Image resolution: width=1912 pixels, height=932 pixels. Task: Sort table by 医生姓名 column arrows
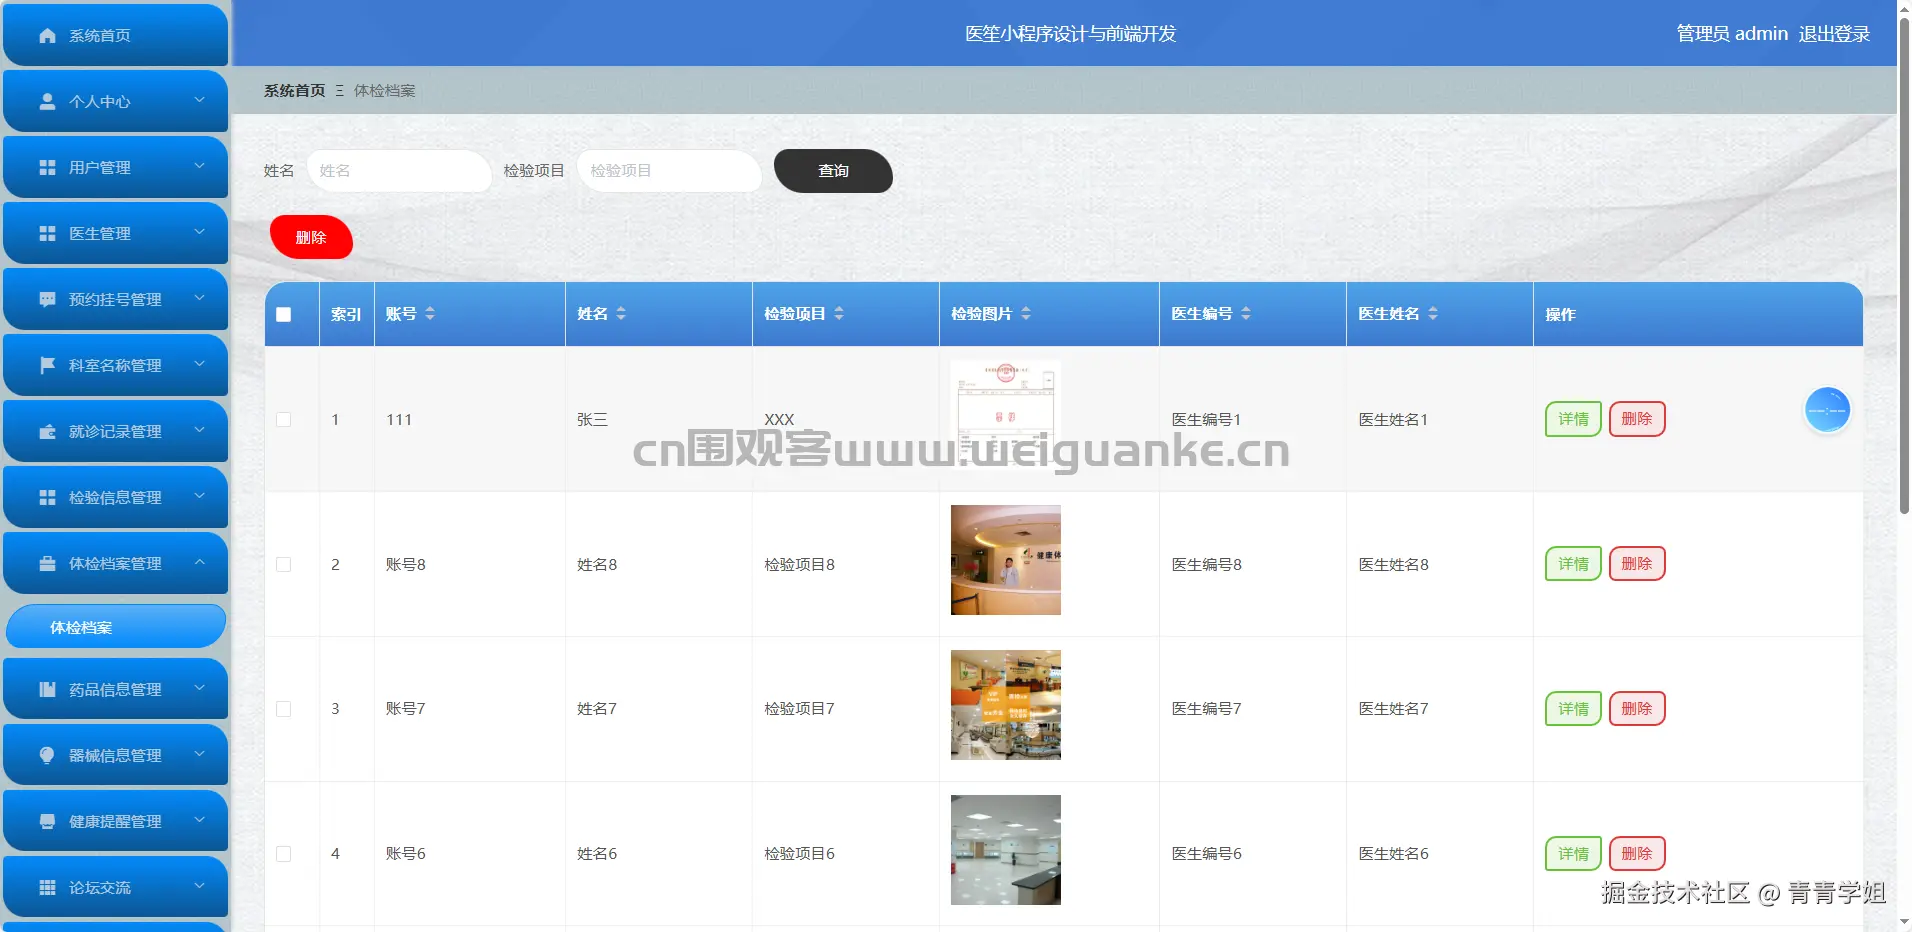coord(1433,314)
